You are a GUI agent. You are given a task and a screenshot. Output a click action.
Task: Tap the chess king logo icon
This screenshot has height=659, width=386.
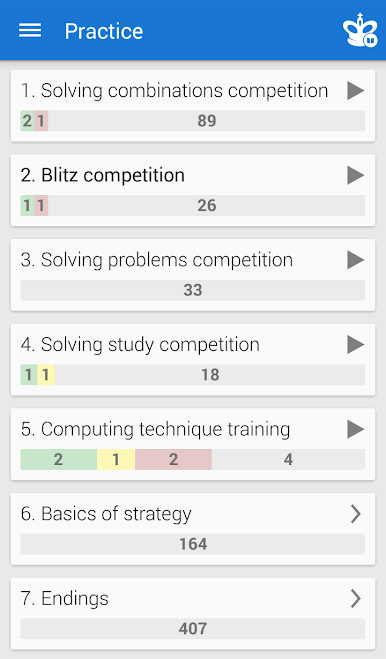click(360, 30)
